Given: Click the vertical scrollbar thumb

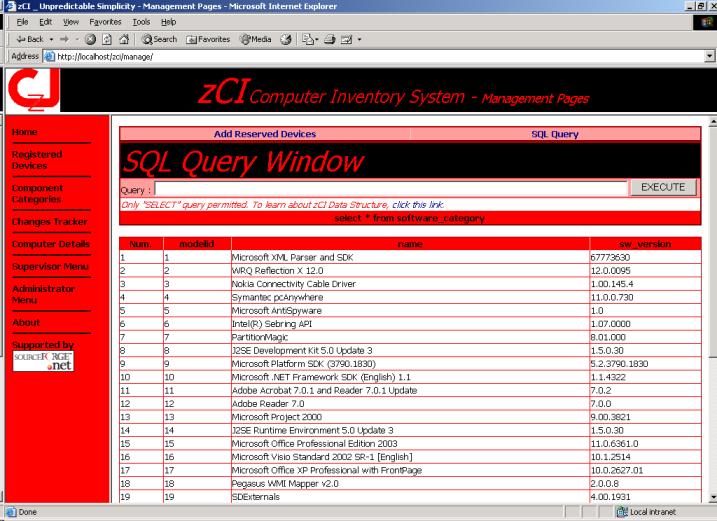Looking at the screenshot, I should pos(712,241).
